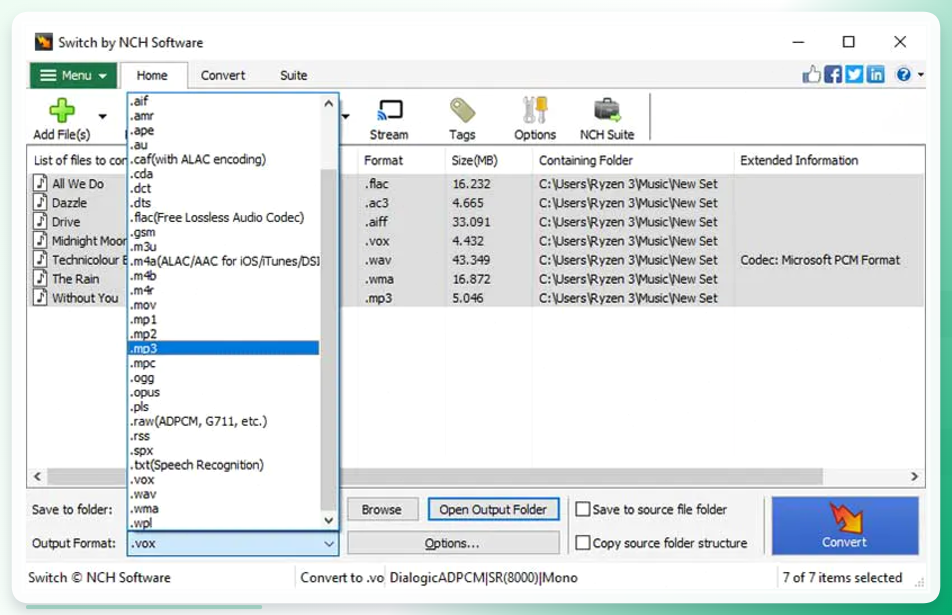Enable Copy source folder structure checkbox

coord(582,542)
